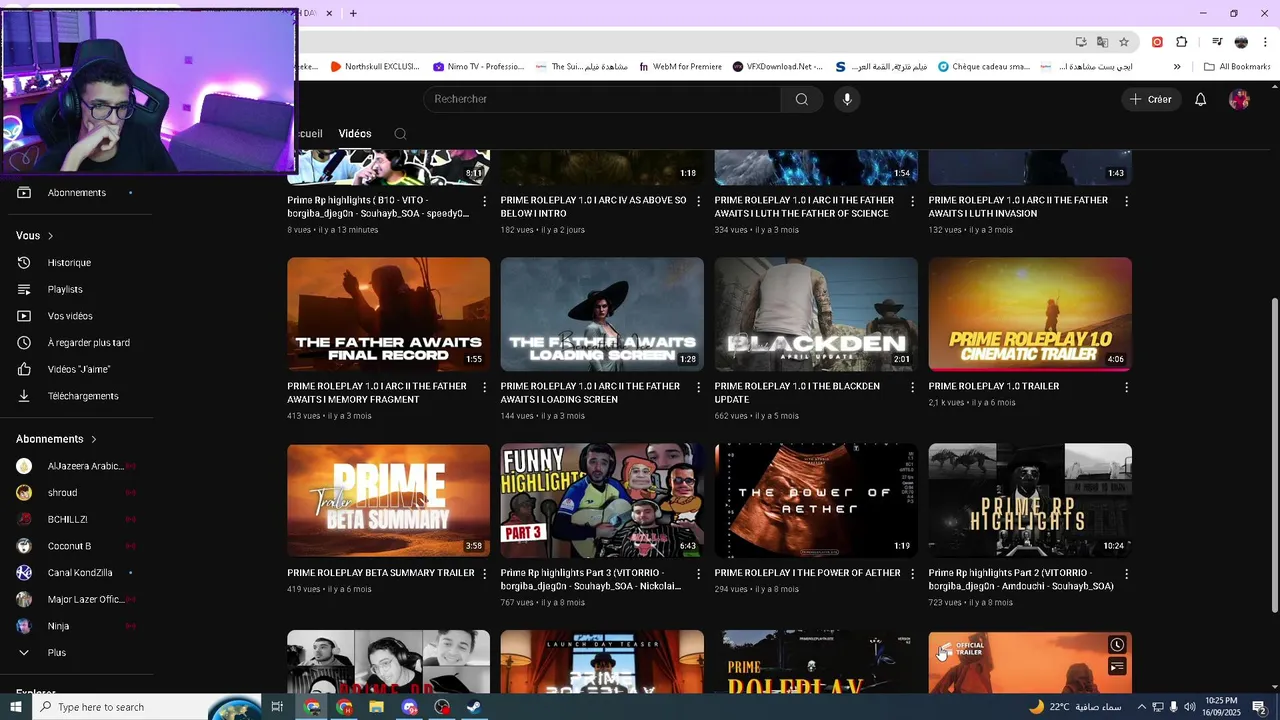Screen dimensions: 1280x720
Task: Show hidden system tray icons chevron
Action: pyautogui.click(x=1141, y=707)
